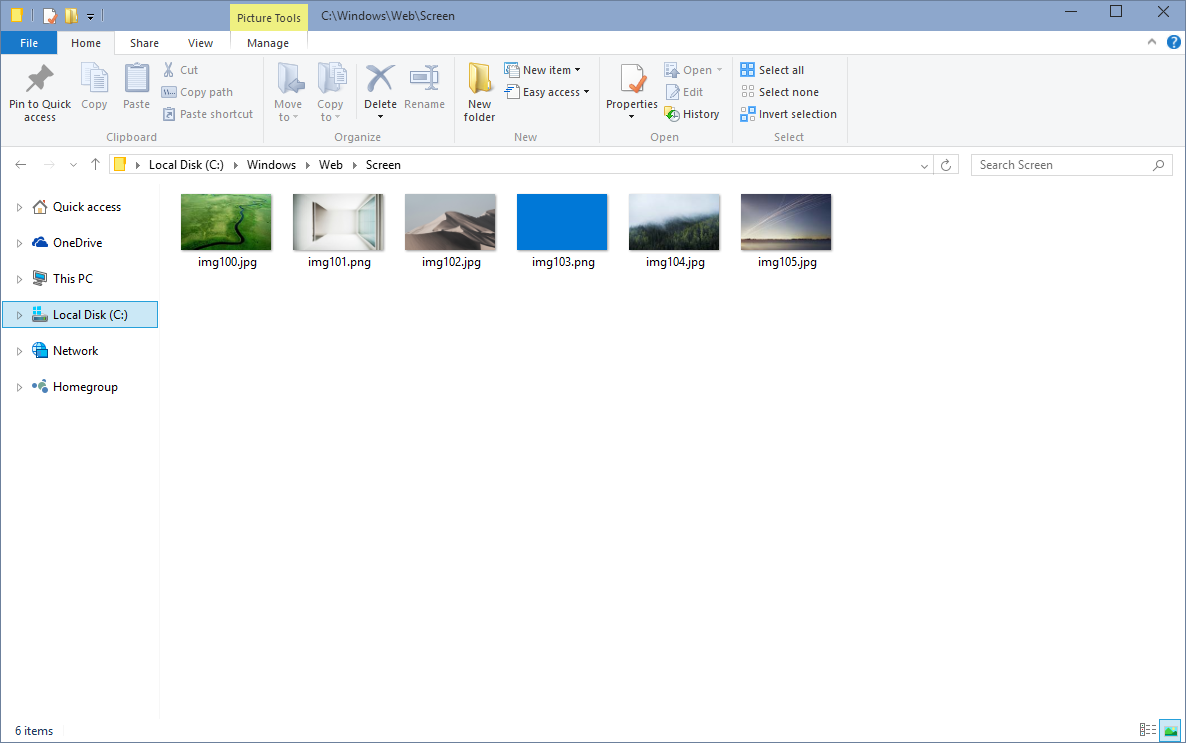Switch to large thumbnail view in status bar

point(1170,730)
